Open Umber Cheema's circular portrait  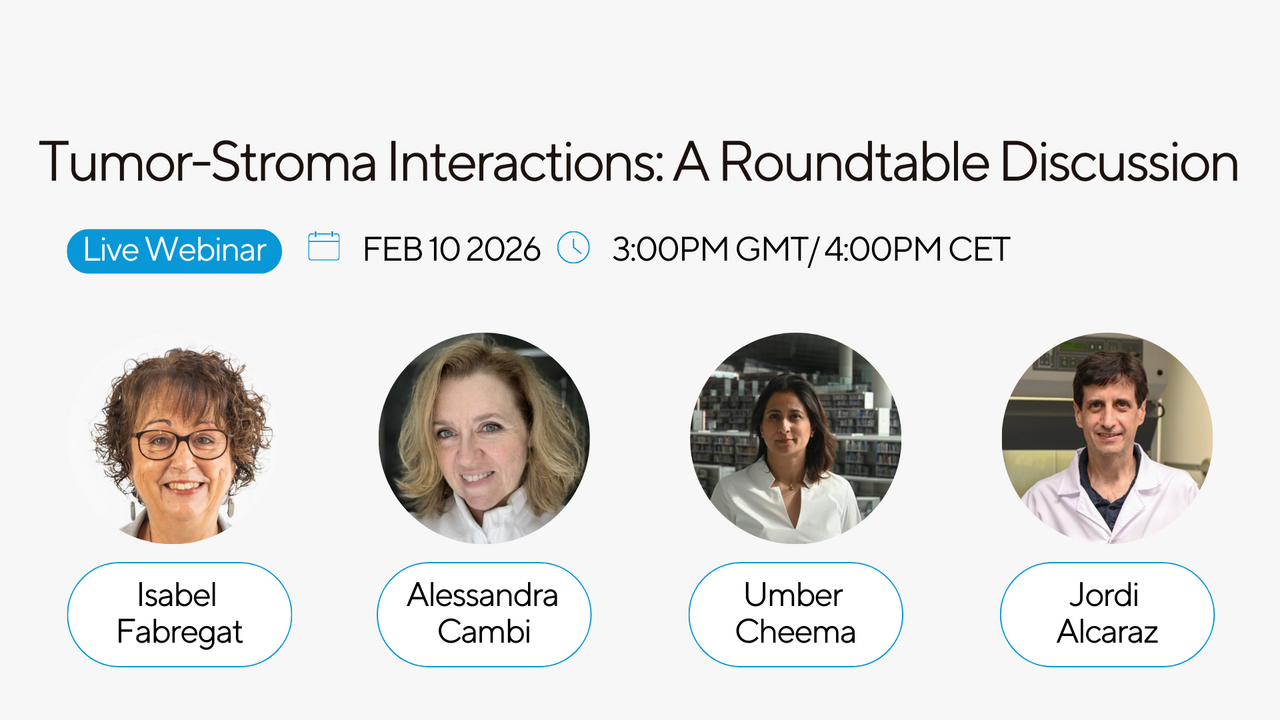[x=796, y=438]
